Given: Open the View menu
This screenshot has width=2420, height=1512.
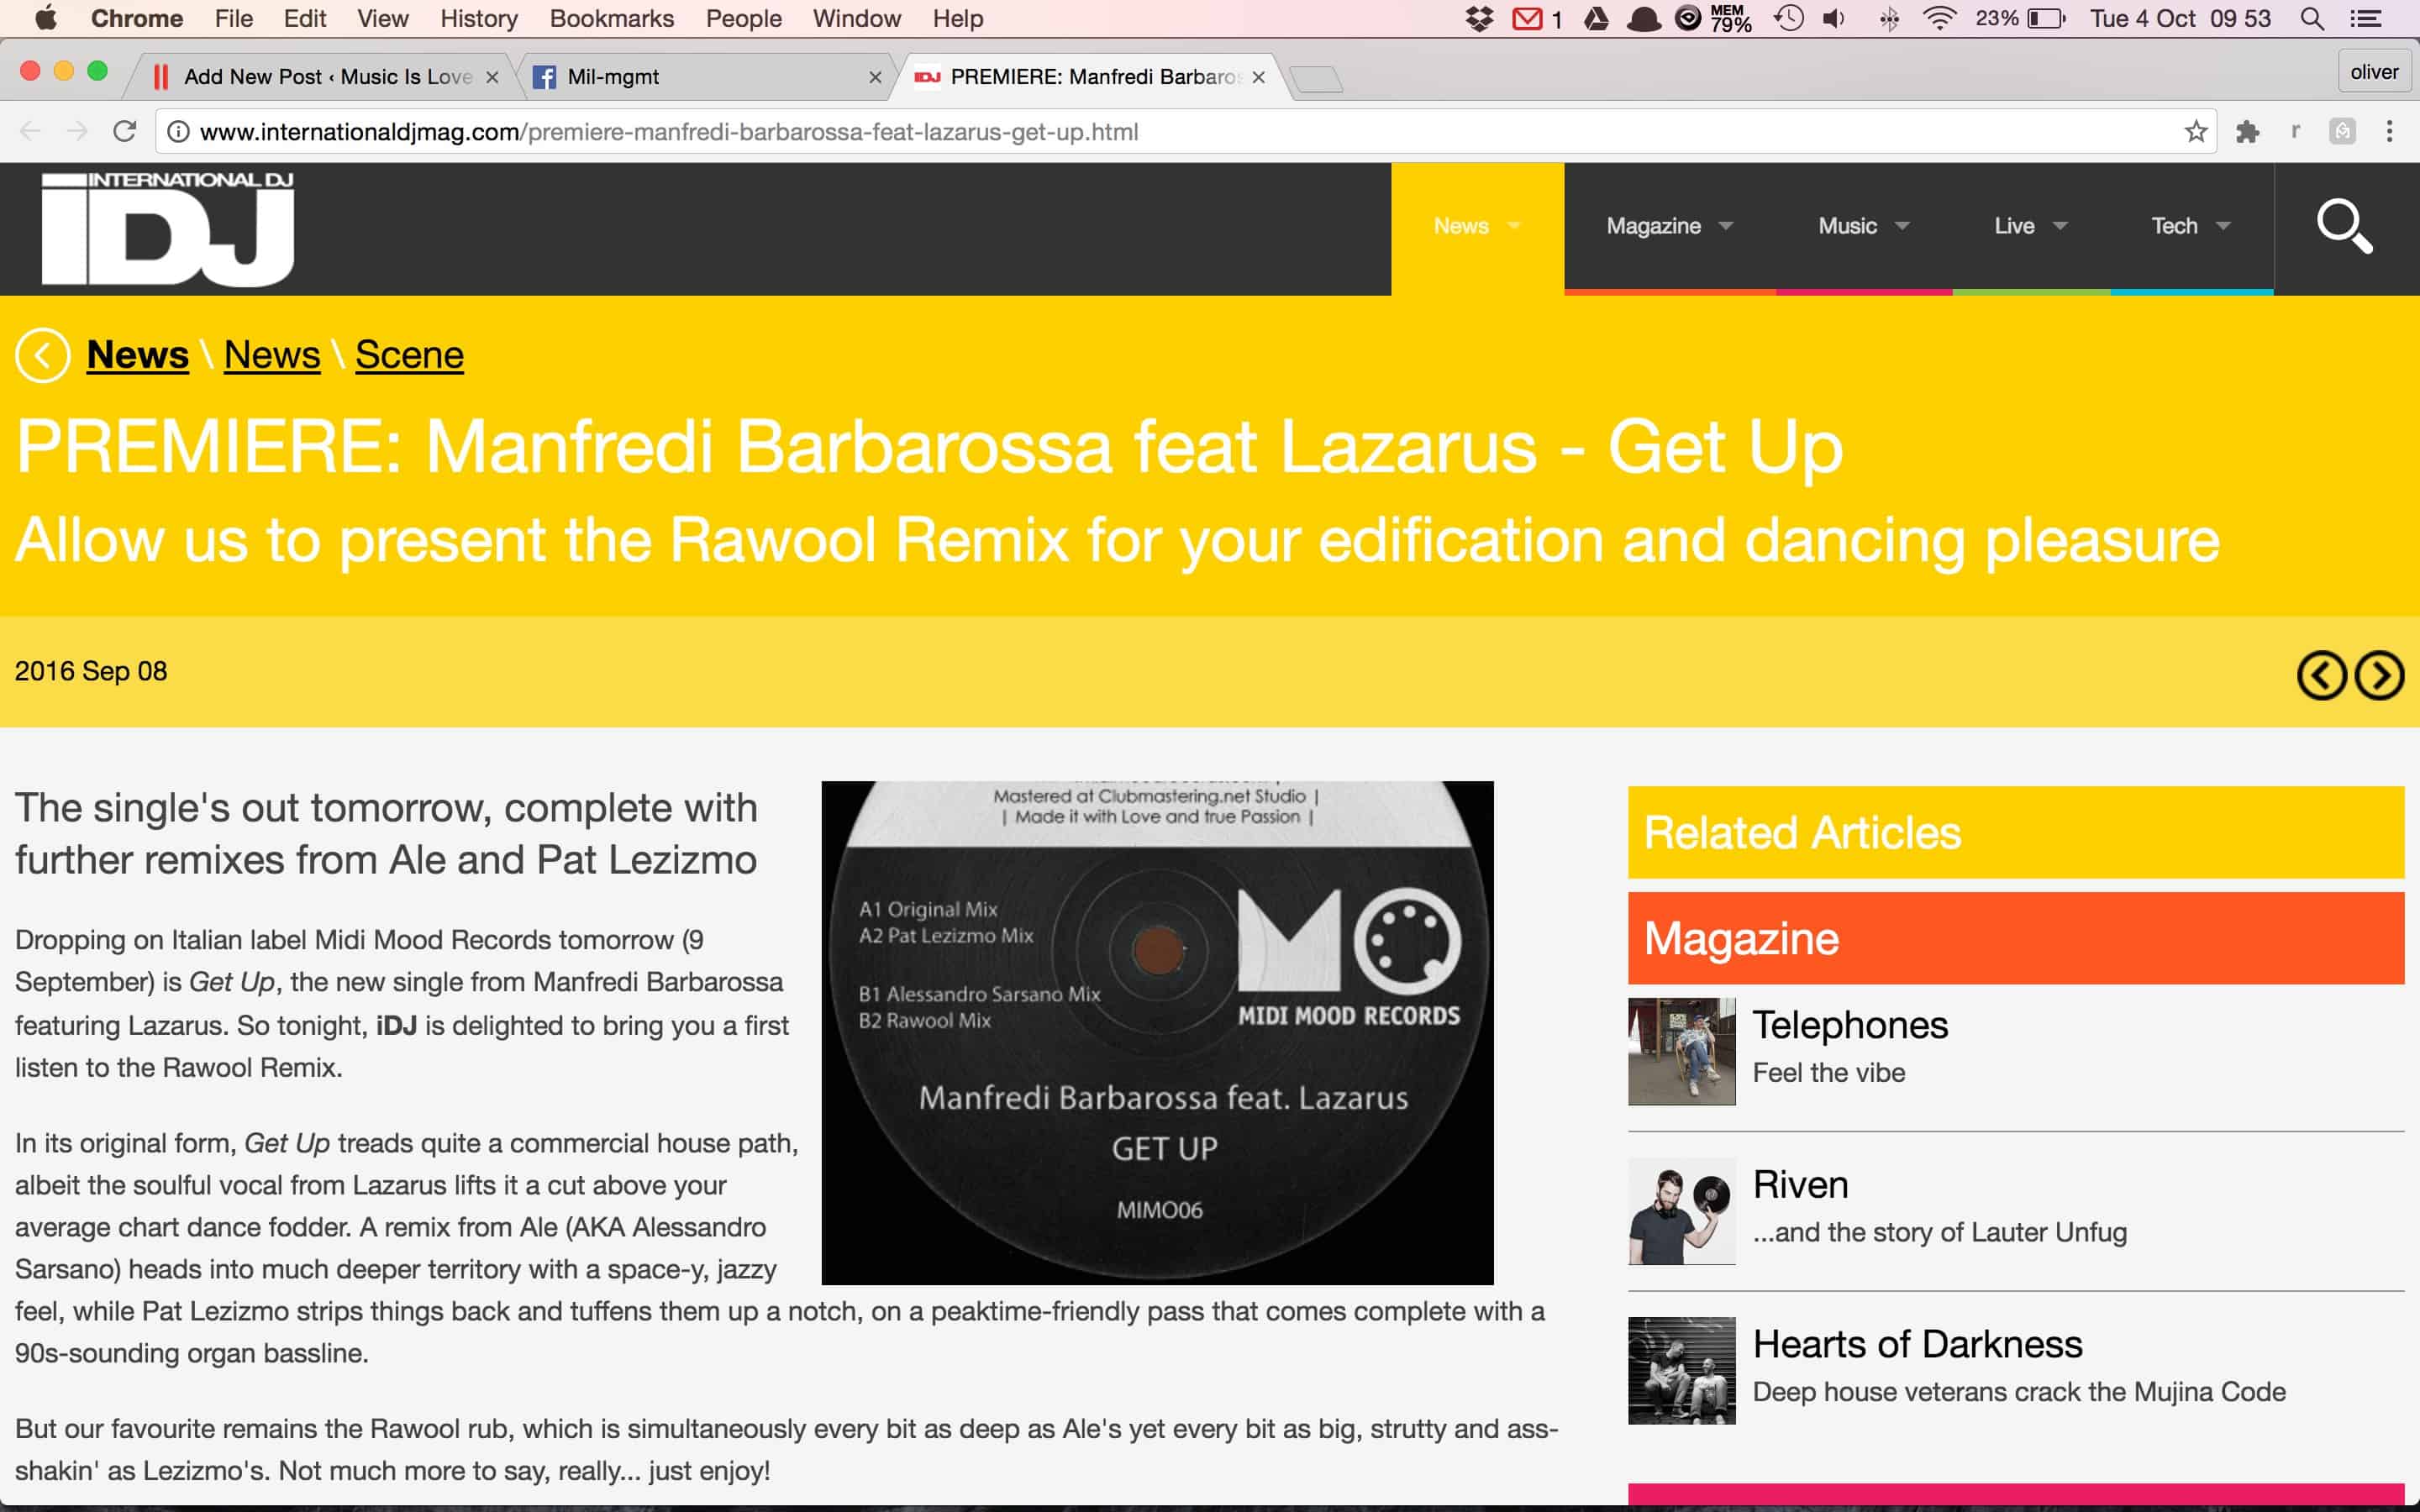Looking at the screenshot, I should pyautogui.click(x=383, y=18).
